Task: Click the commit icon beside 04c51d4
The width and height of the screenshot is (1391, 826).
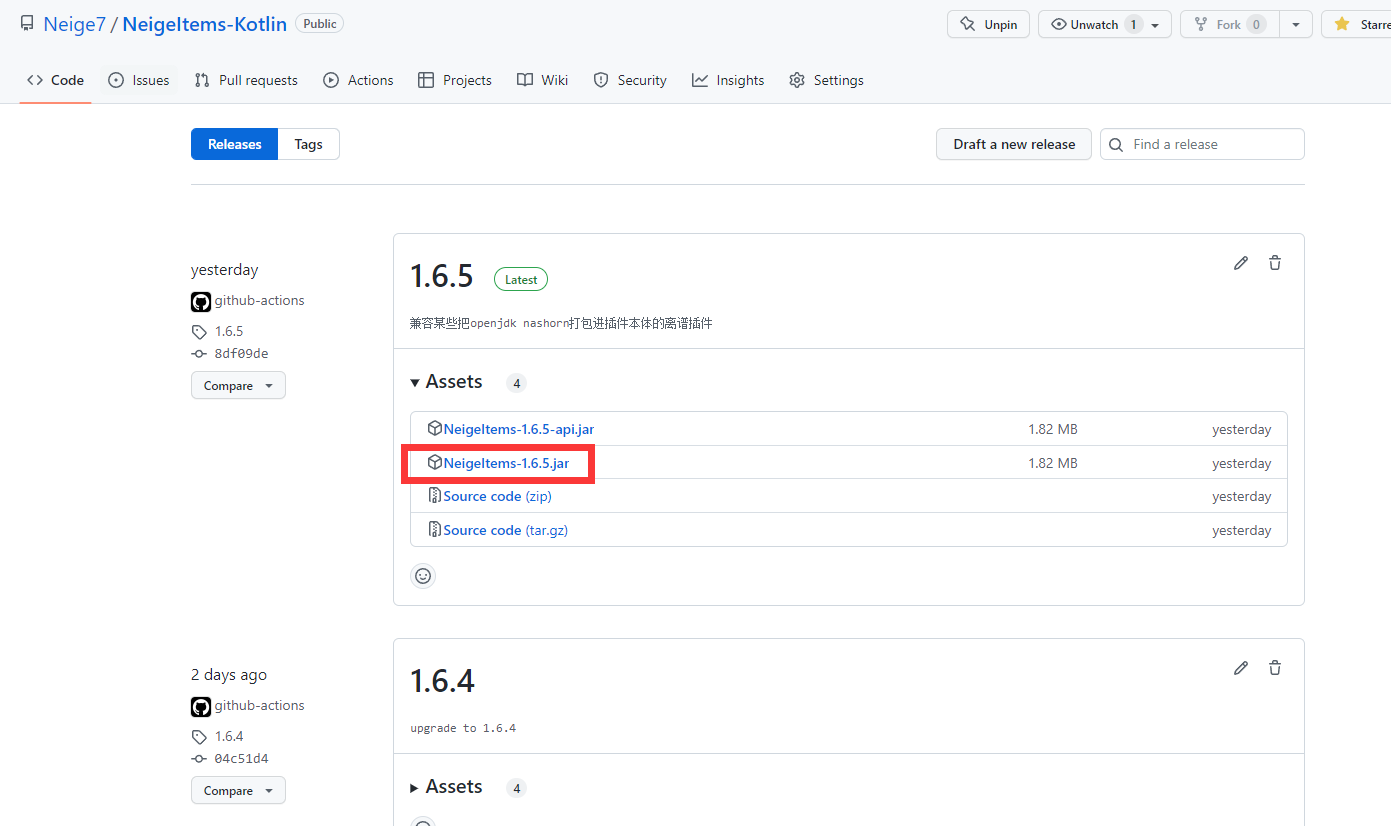Action: point(199,758)
